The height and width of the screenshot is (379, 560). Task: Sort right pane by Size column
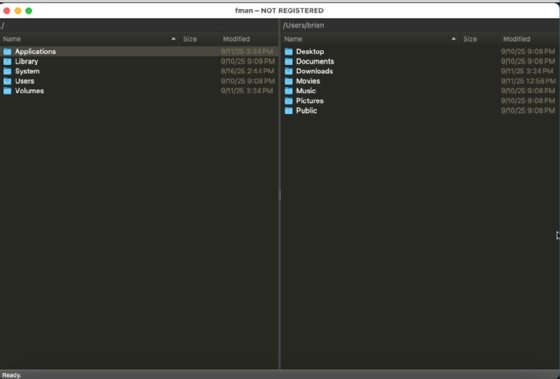click(x=470, y=39)
